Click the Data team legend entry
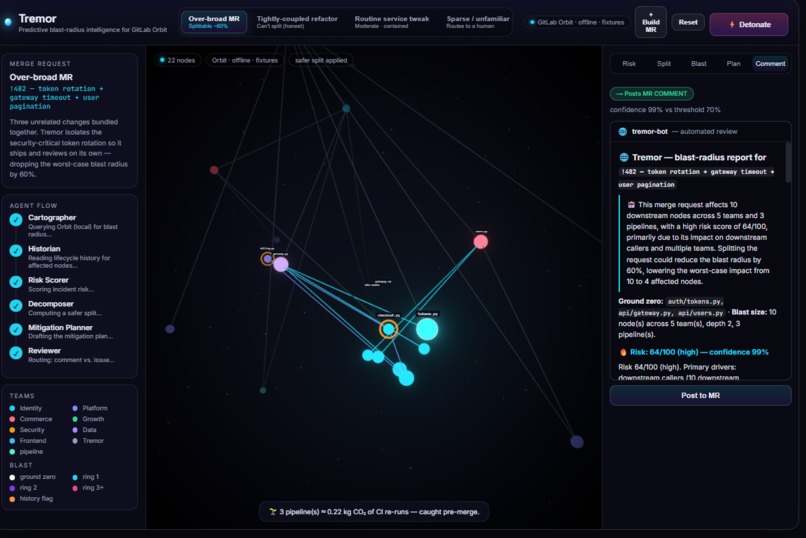Viewport: 806px width, 538px height. tap(84, 430)
